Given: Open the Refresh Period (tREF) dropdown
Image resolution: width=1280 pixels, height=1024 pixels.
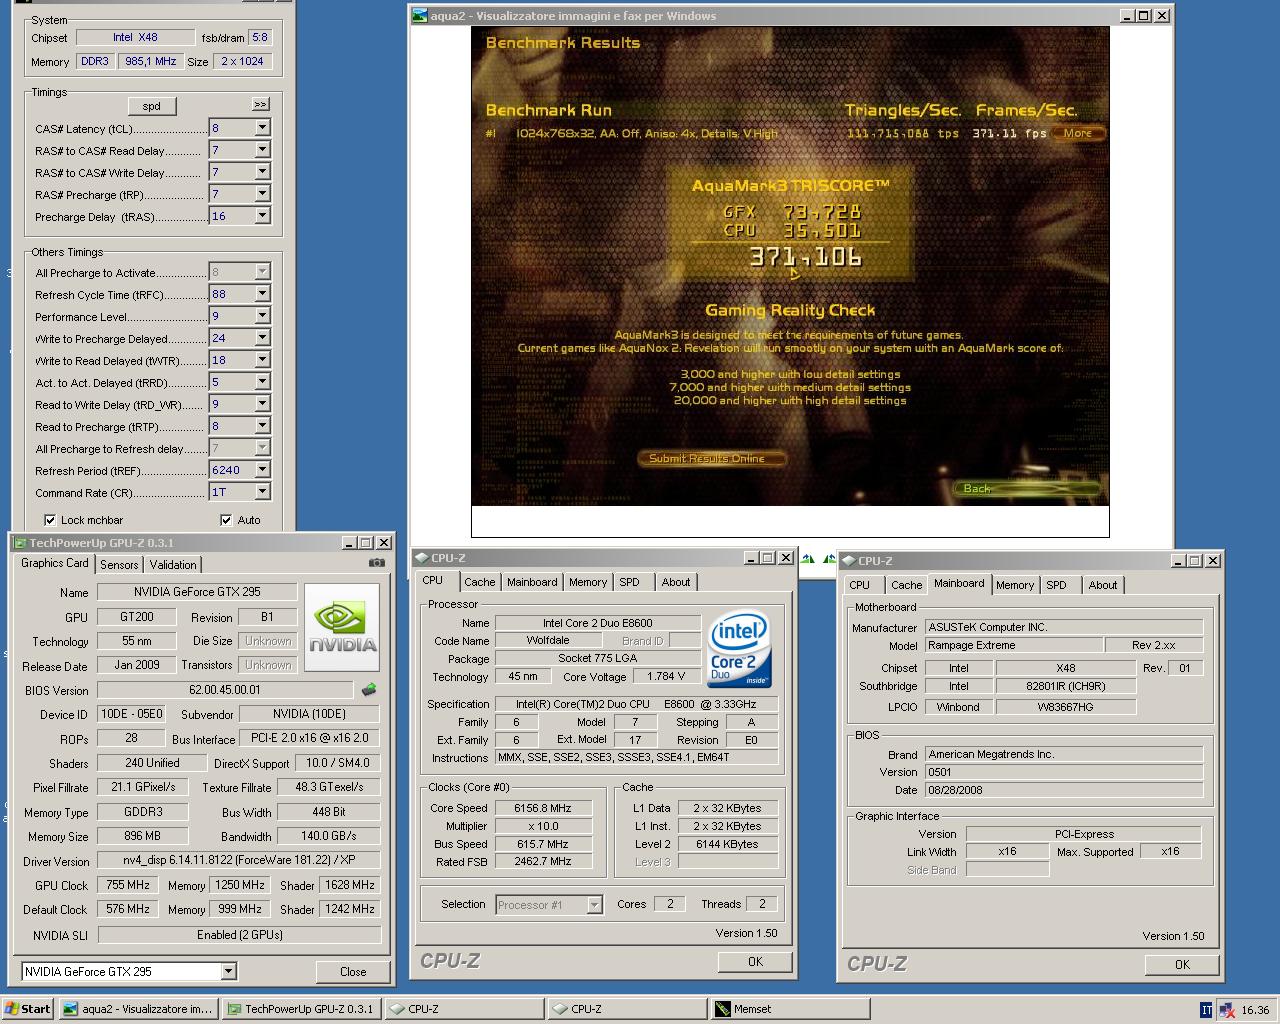Looking at the screenshot, I should pyautogui.click(x=262, y=470).
